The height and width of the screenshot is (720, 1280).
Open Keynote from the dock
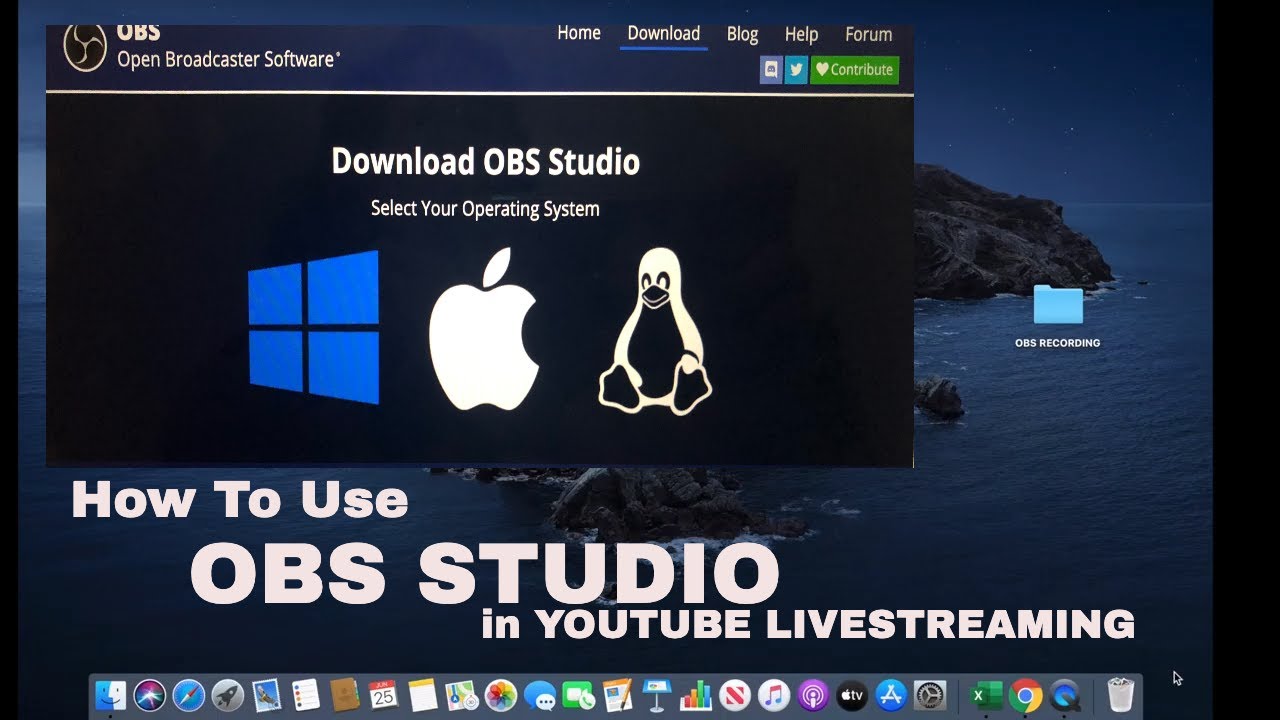(657, 695)
